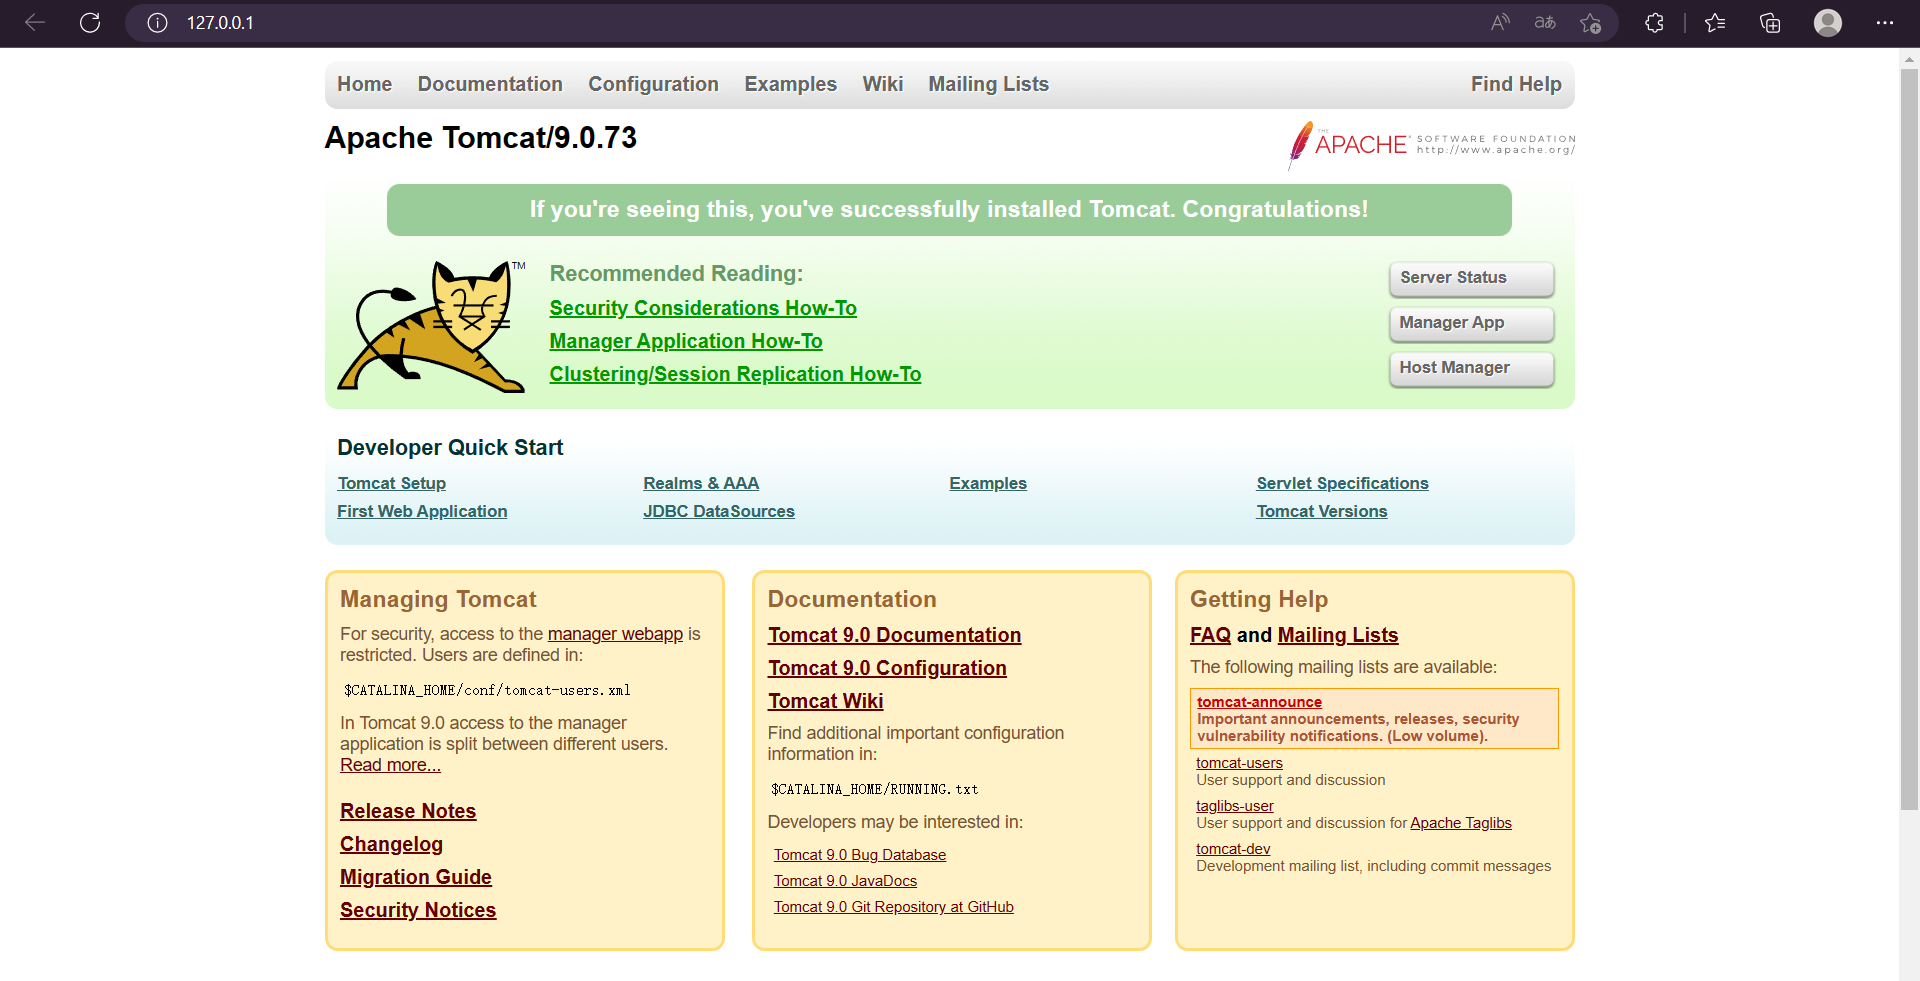Click the Apache Software Foundation logo

coord(1431,145)
